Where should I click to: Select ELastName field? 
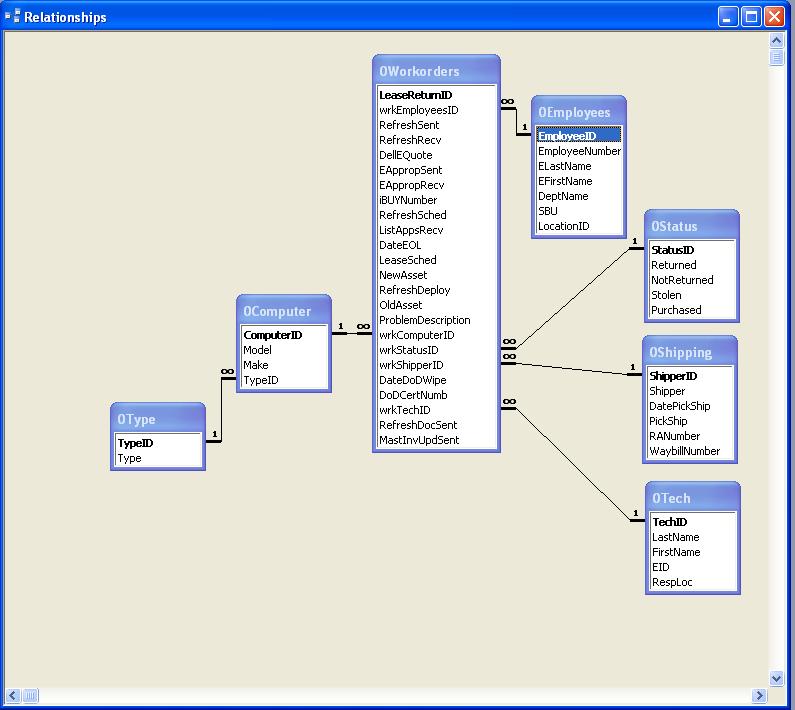pyautogui.click(x=579, y=166)
